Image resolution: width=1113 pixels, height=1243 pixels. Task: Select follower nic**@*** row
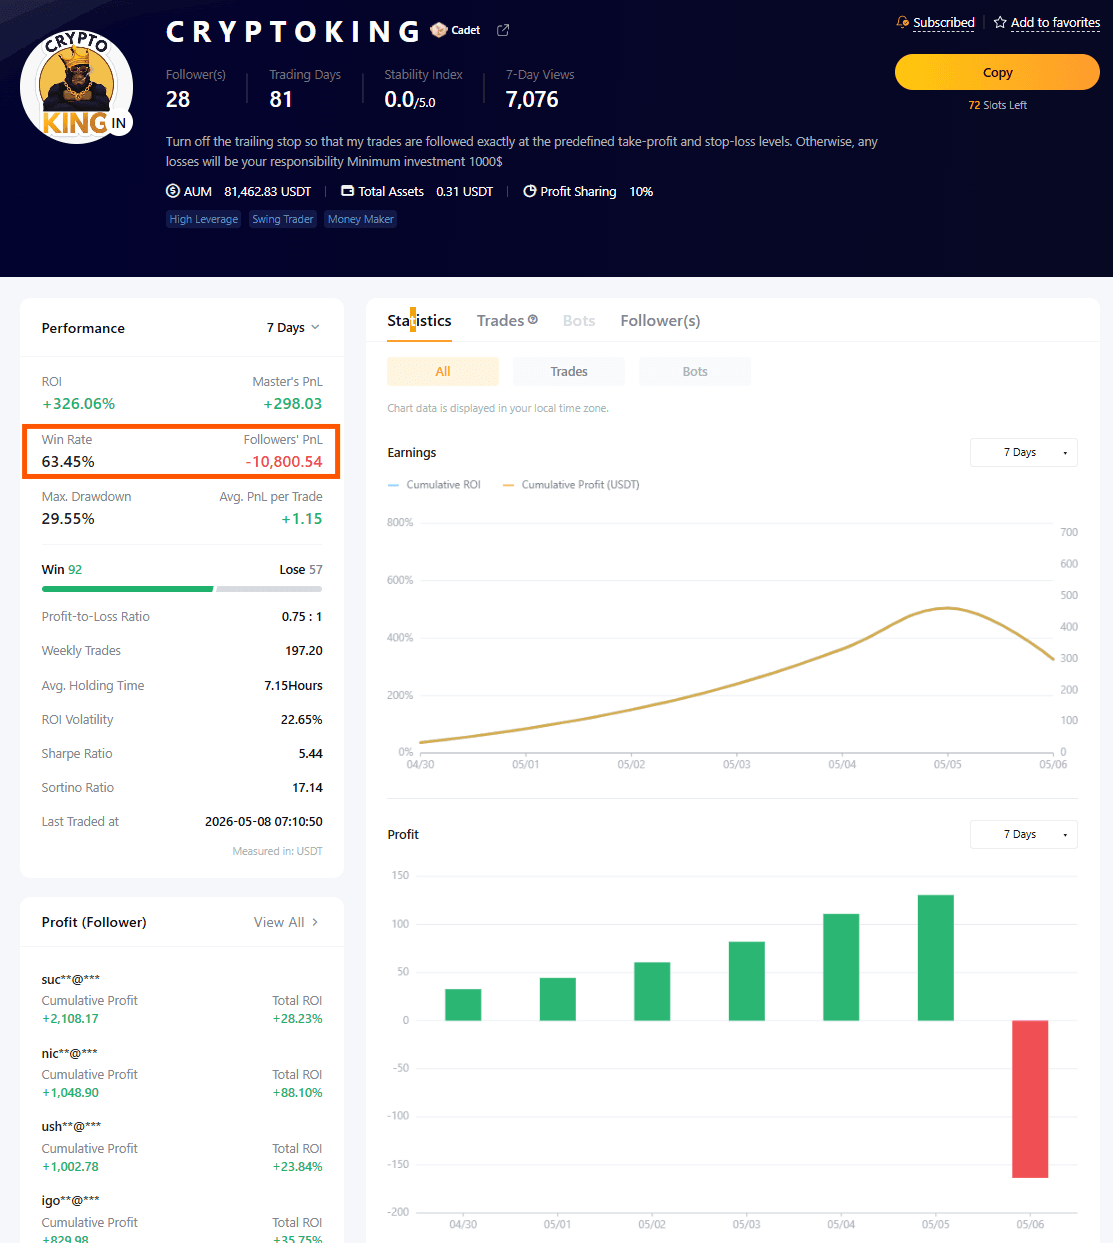[x=182, y=1073]
